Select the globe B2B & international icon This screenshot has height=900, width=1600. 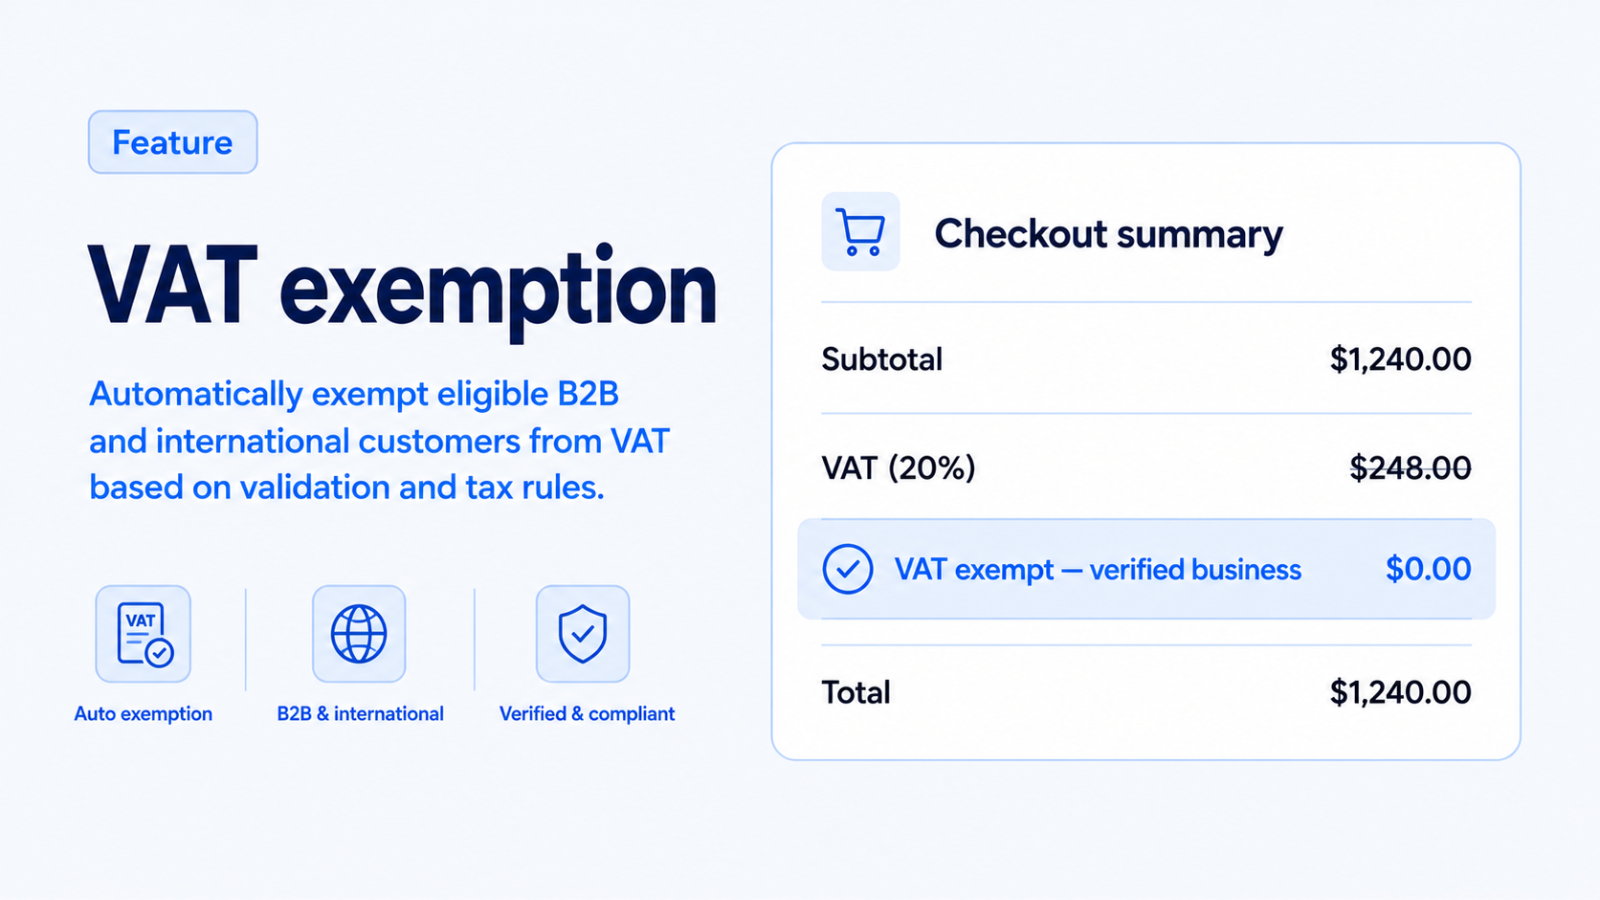tap(359, 634)
